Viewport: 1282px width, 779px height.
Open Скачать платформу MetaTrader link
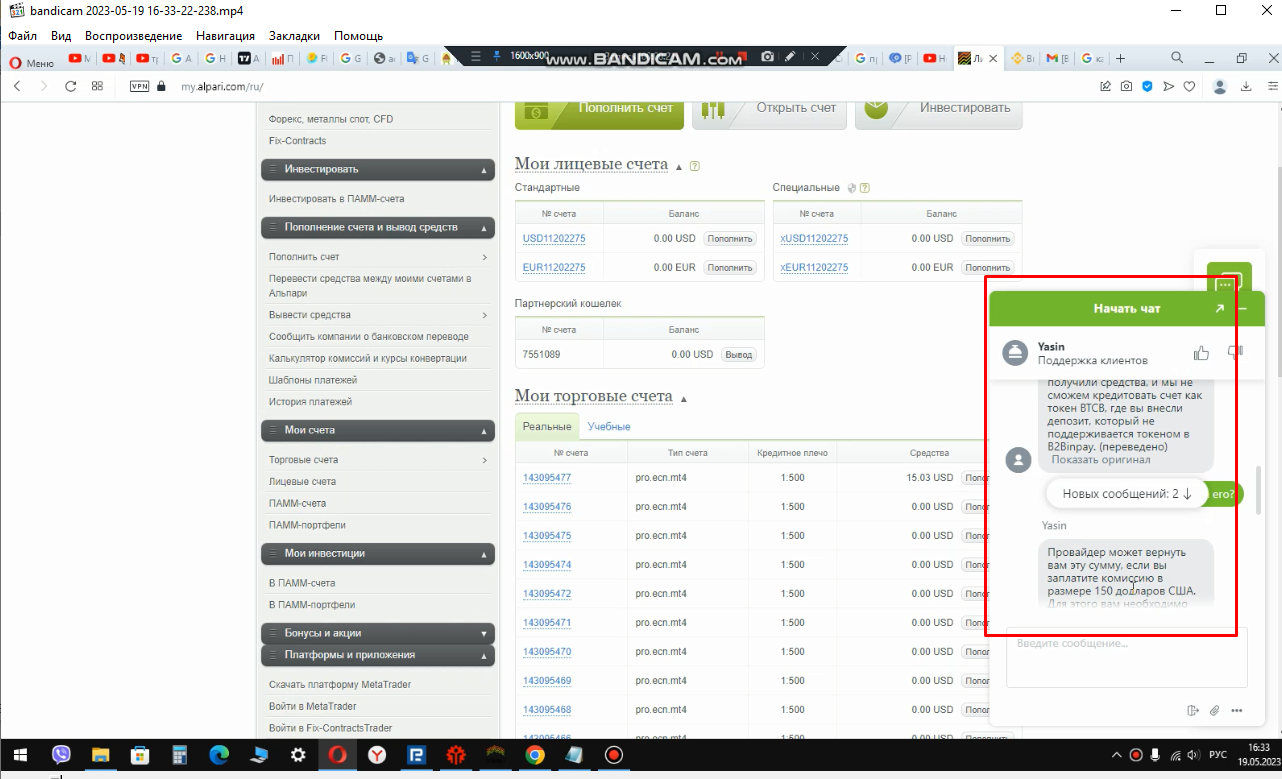(340, 685)
